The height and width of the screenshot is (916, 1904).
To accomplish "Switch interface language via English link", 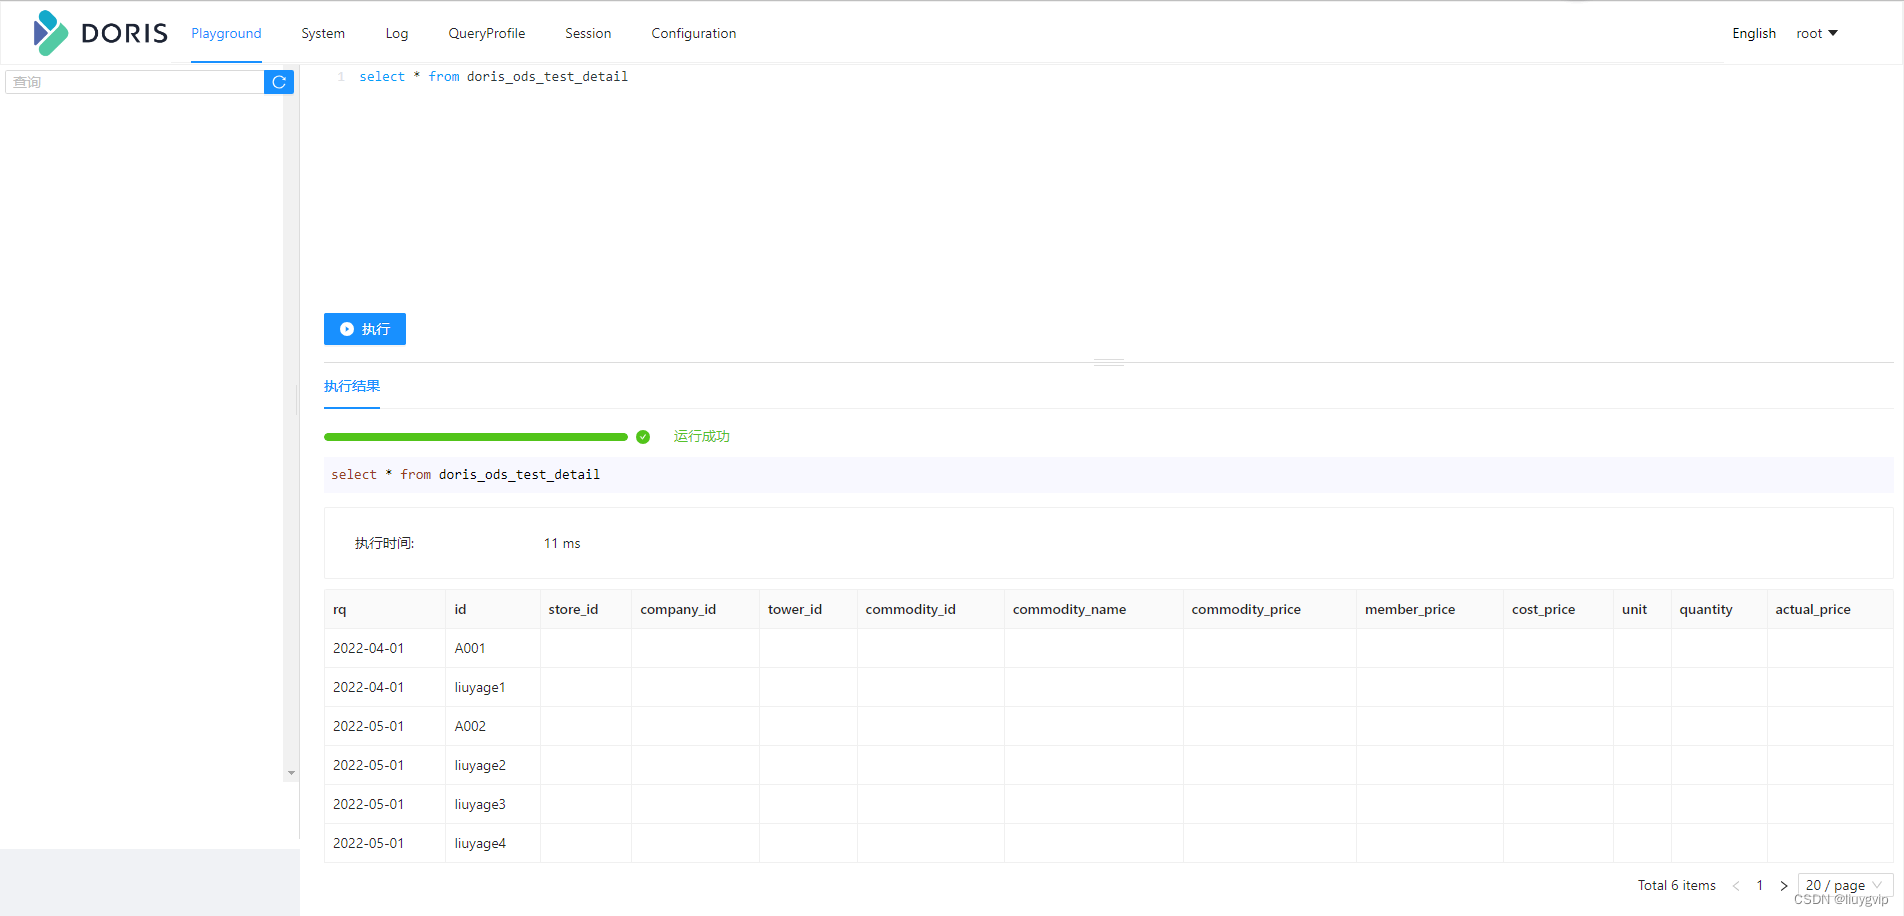I will 1753,33.
